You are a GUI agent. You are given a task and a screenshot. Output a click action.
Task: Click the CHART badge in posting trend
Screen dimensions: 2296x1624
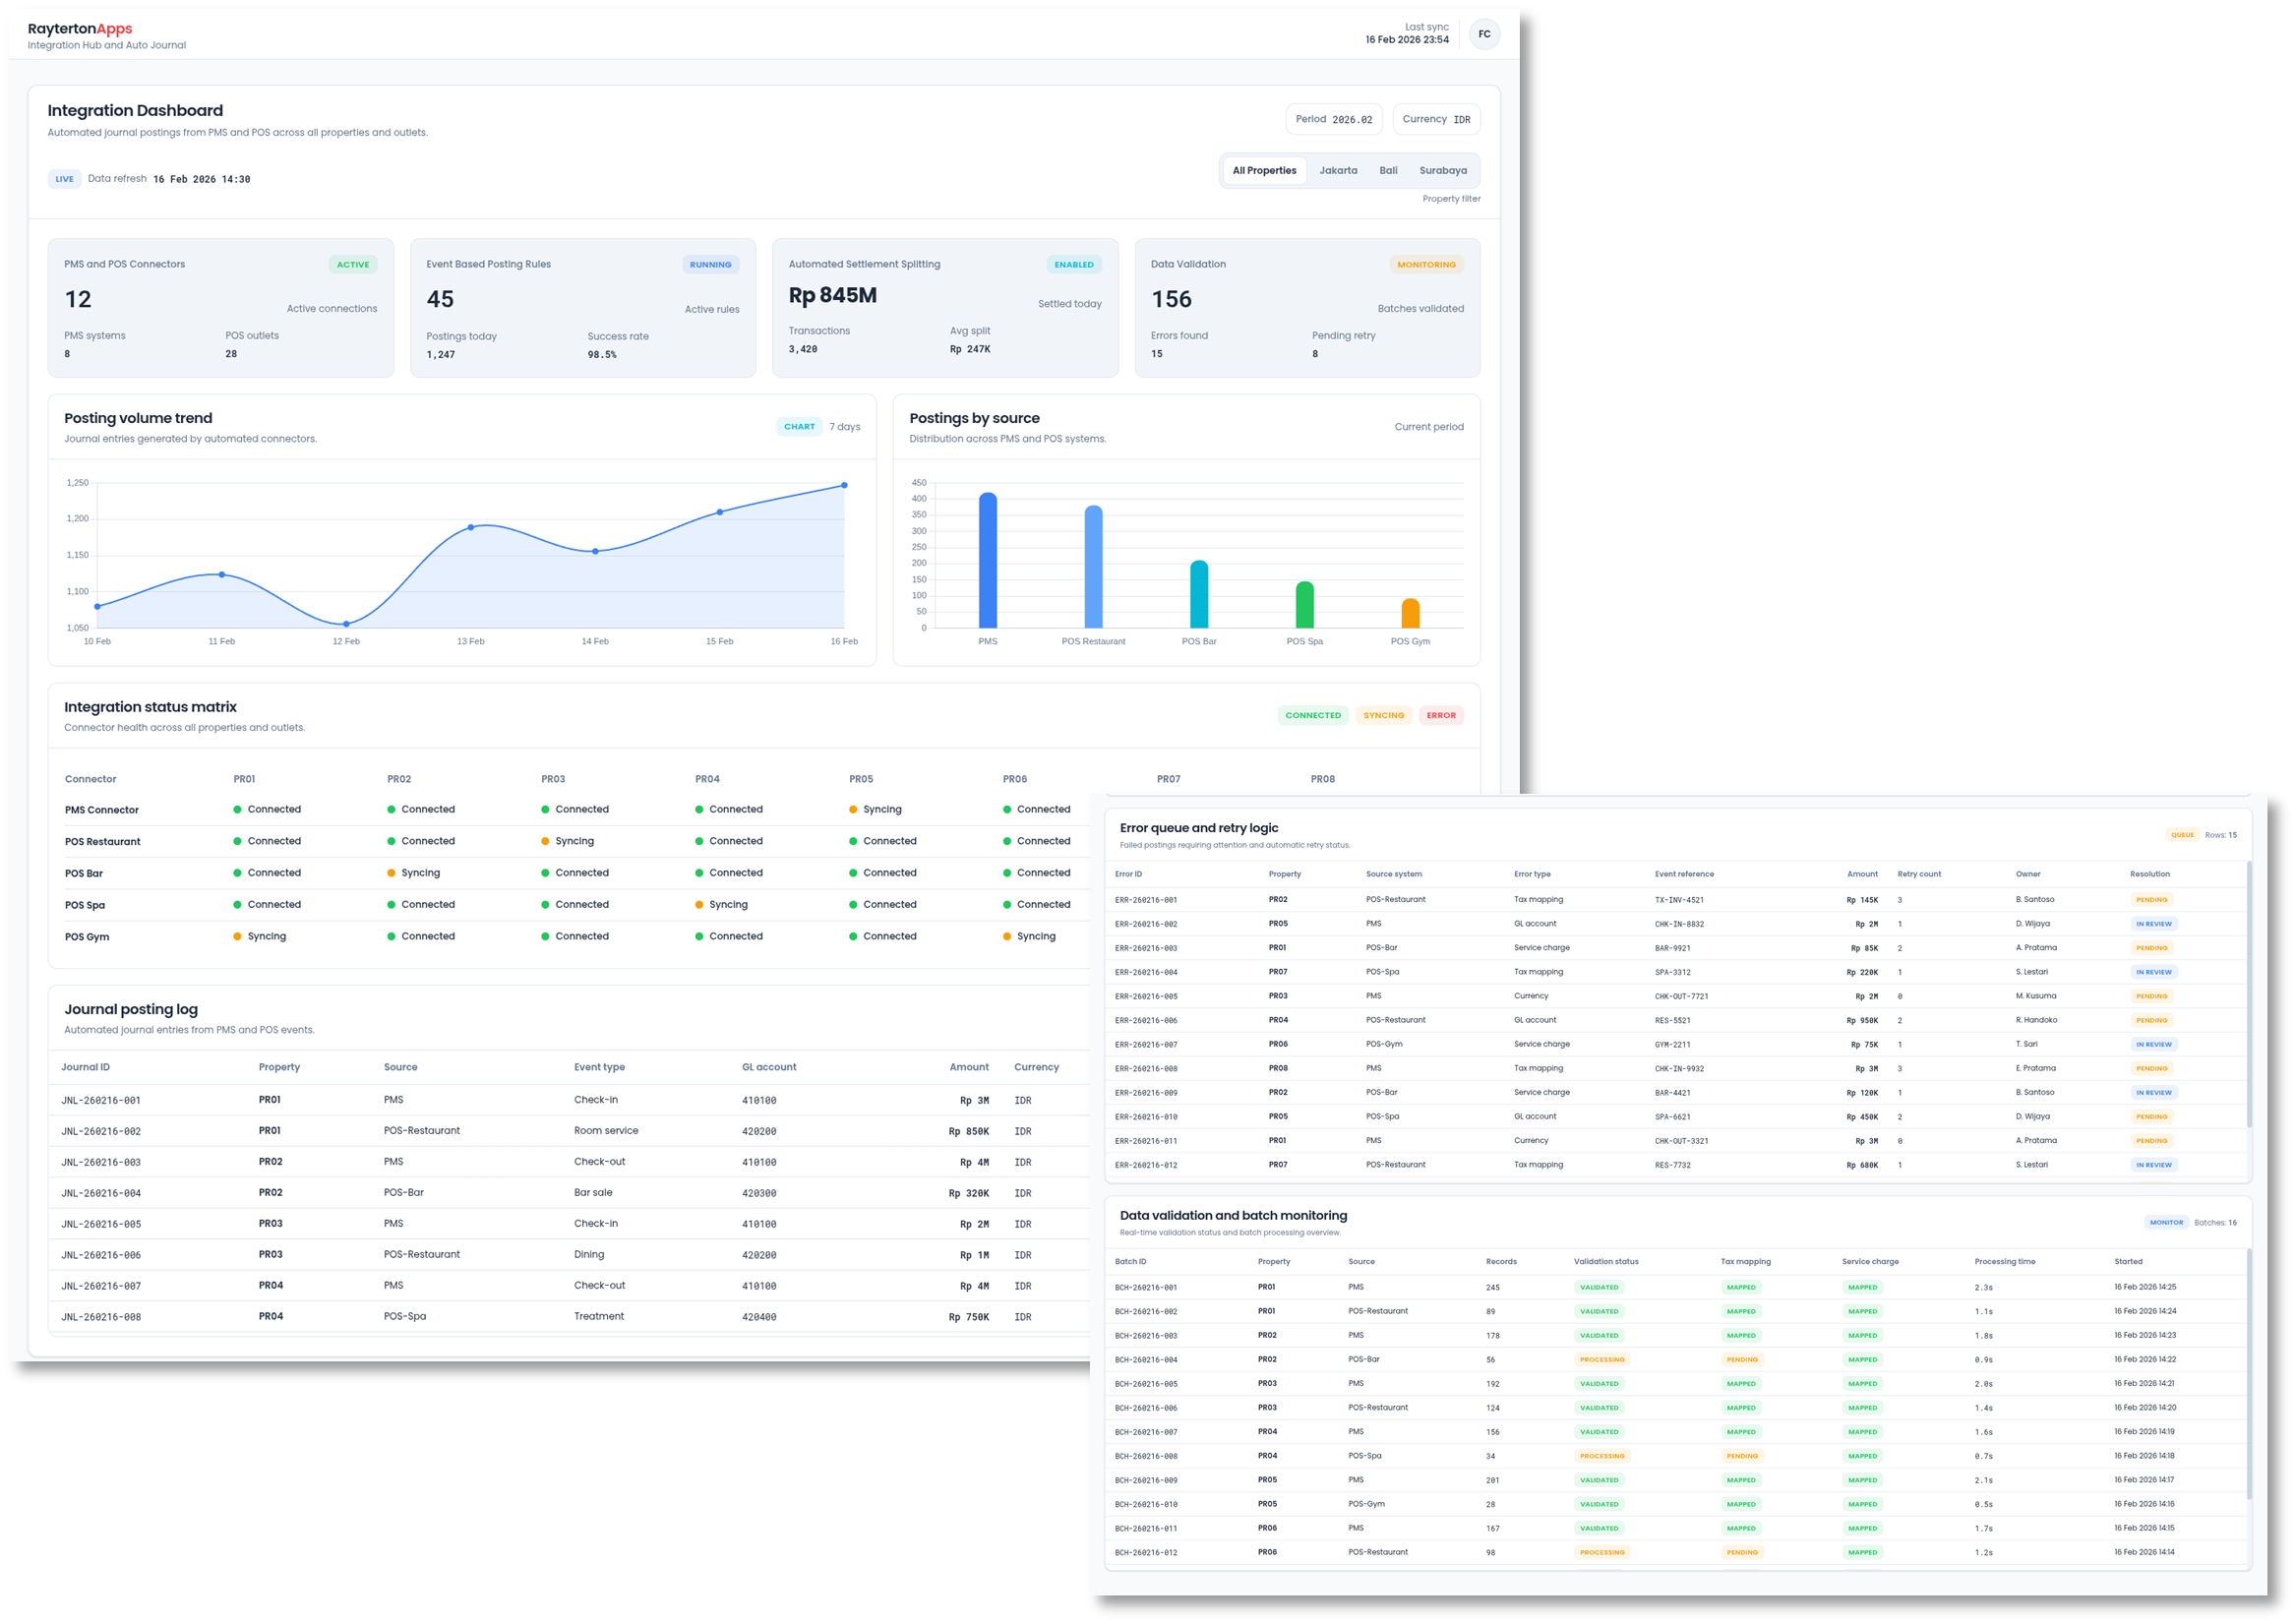tap(799, 427)
